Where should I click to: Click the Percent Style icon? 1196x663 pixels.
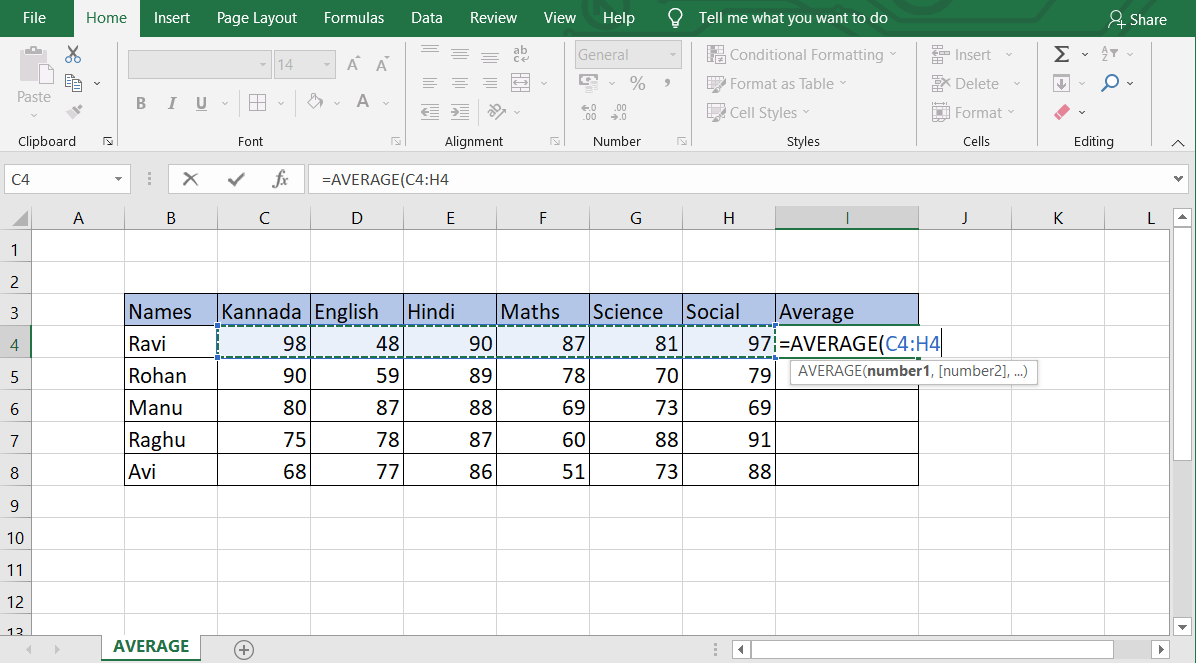636,85
